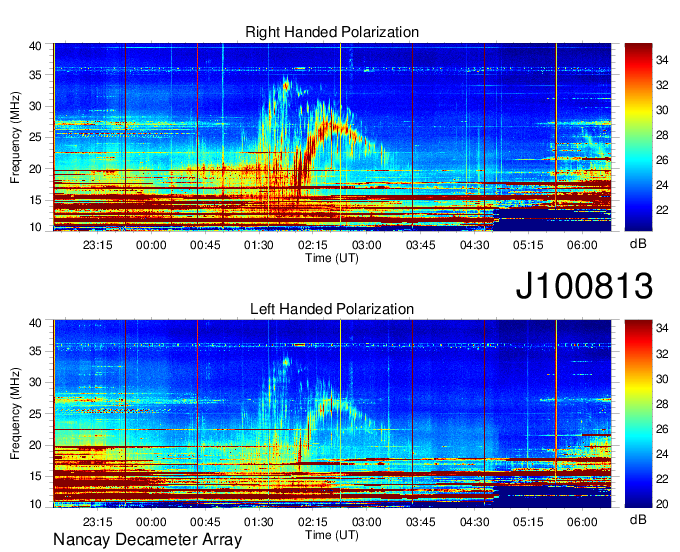Click the '10' frequency tick of Left Handed plot
Viewport: 680px width, 552px height.
click(36, 504)
